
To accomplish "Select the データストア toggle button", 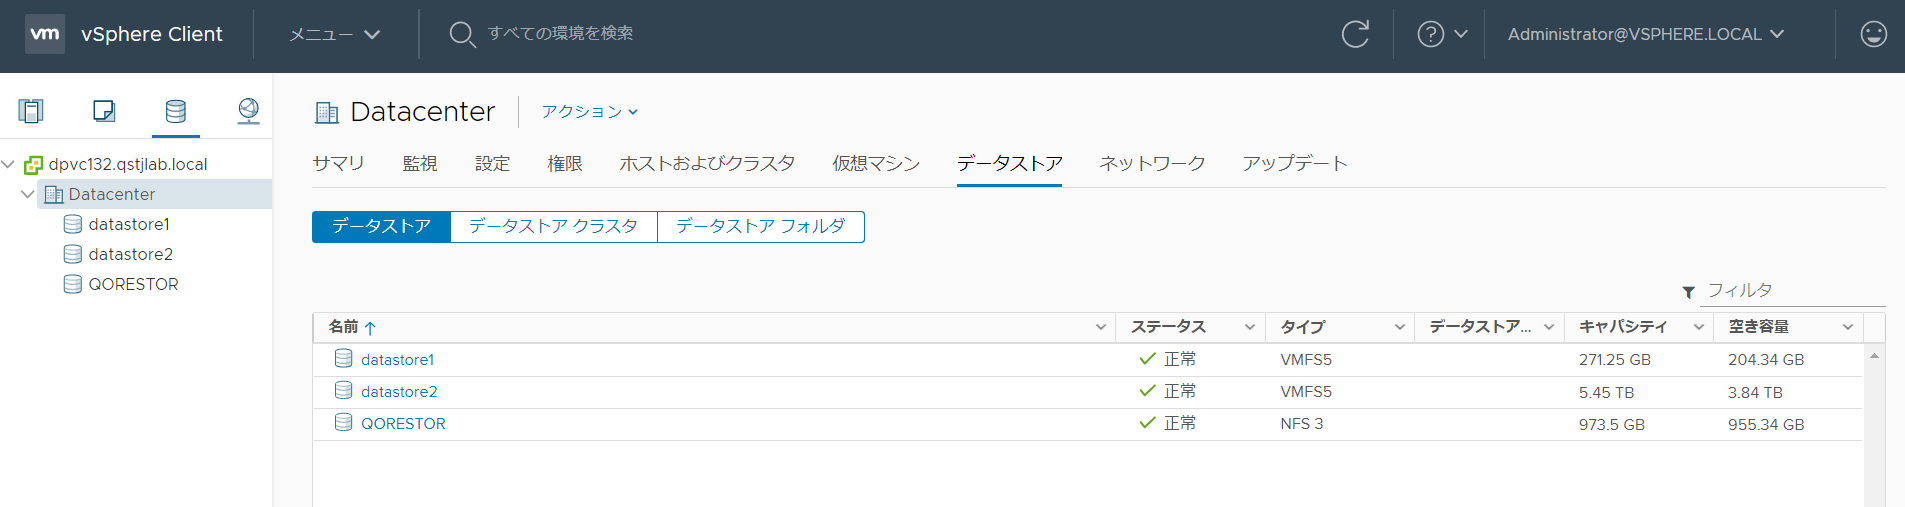I will tap(381, 227).
